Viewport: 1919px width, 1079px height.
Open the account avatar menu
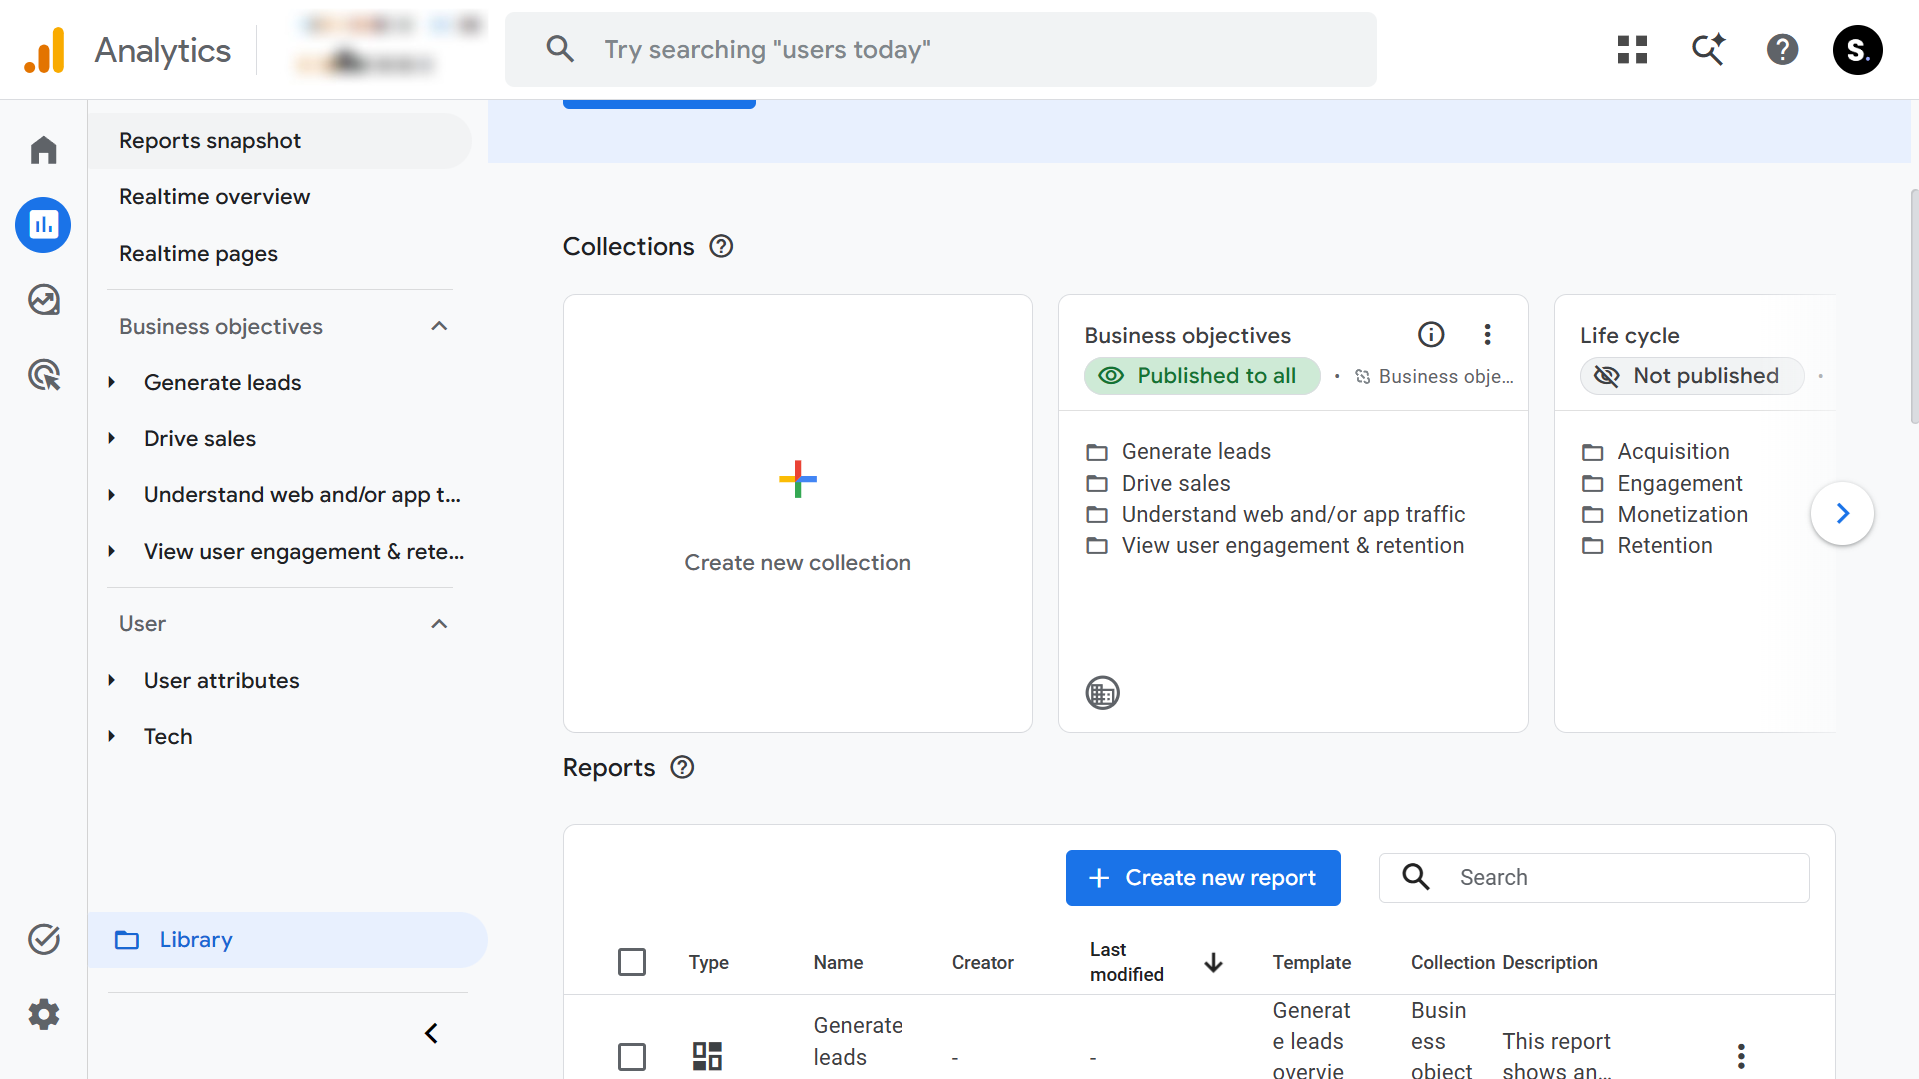click(1858, 50)
